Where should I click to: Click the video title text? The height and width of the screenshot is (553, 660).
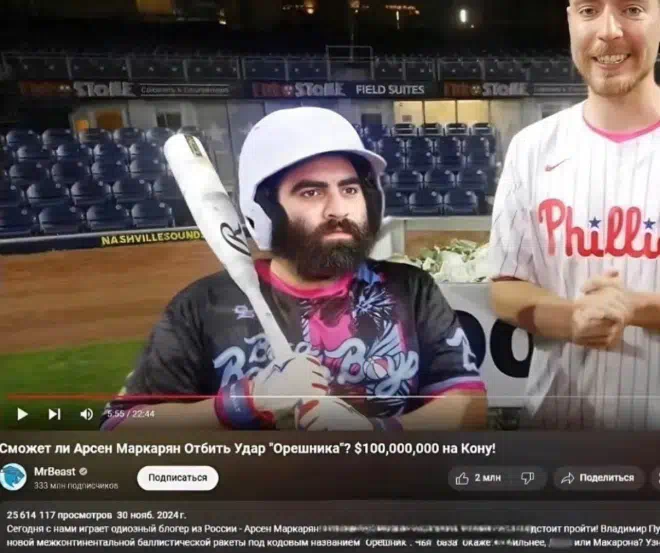click(248, 449)
